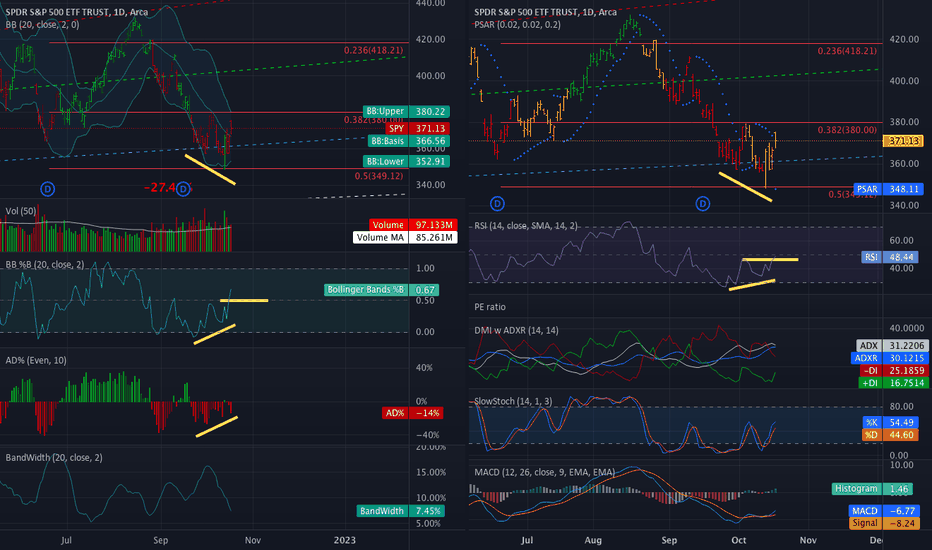Click the red SPY 371.13 price label
The height and width of the screenshot is (550, 932).
tap(417, 128)
